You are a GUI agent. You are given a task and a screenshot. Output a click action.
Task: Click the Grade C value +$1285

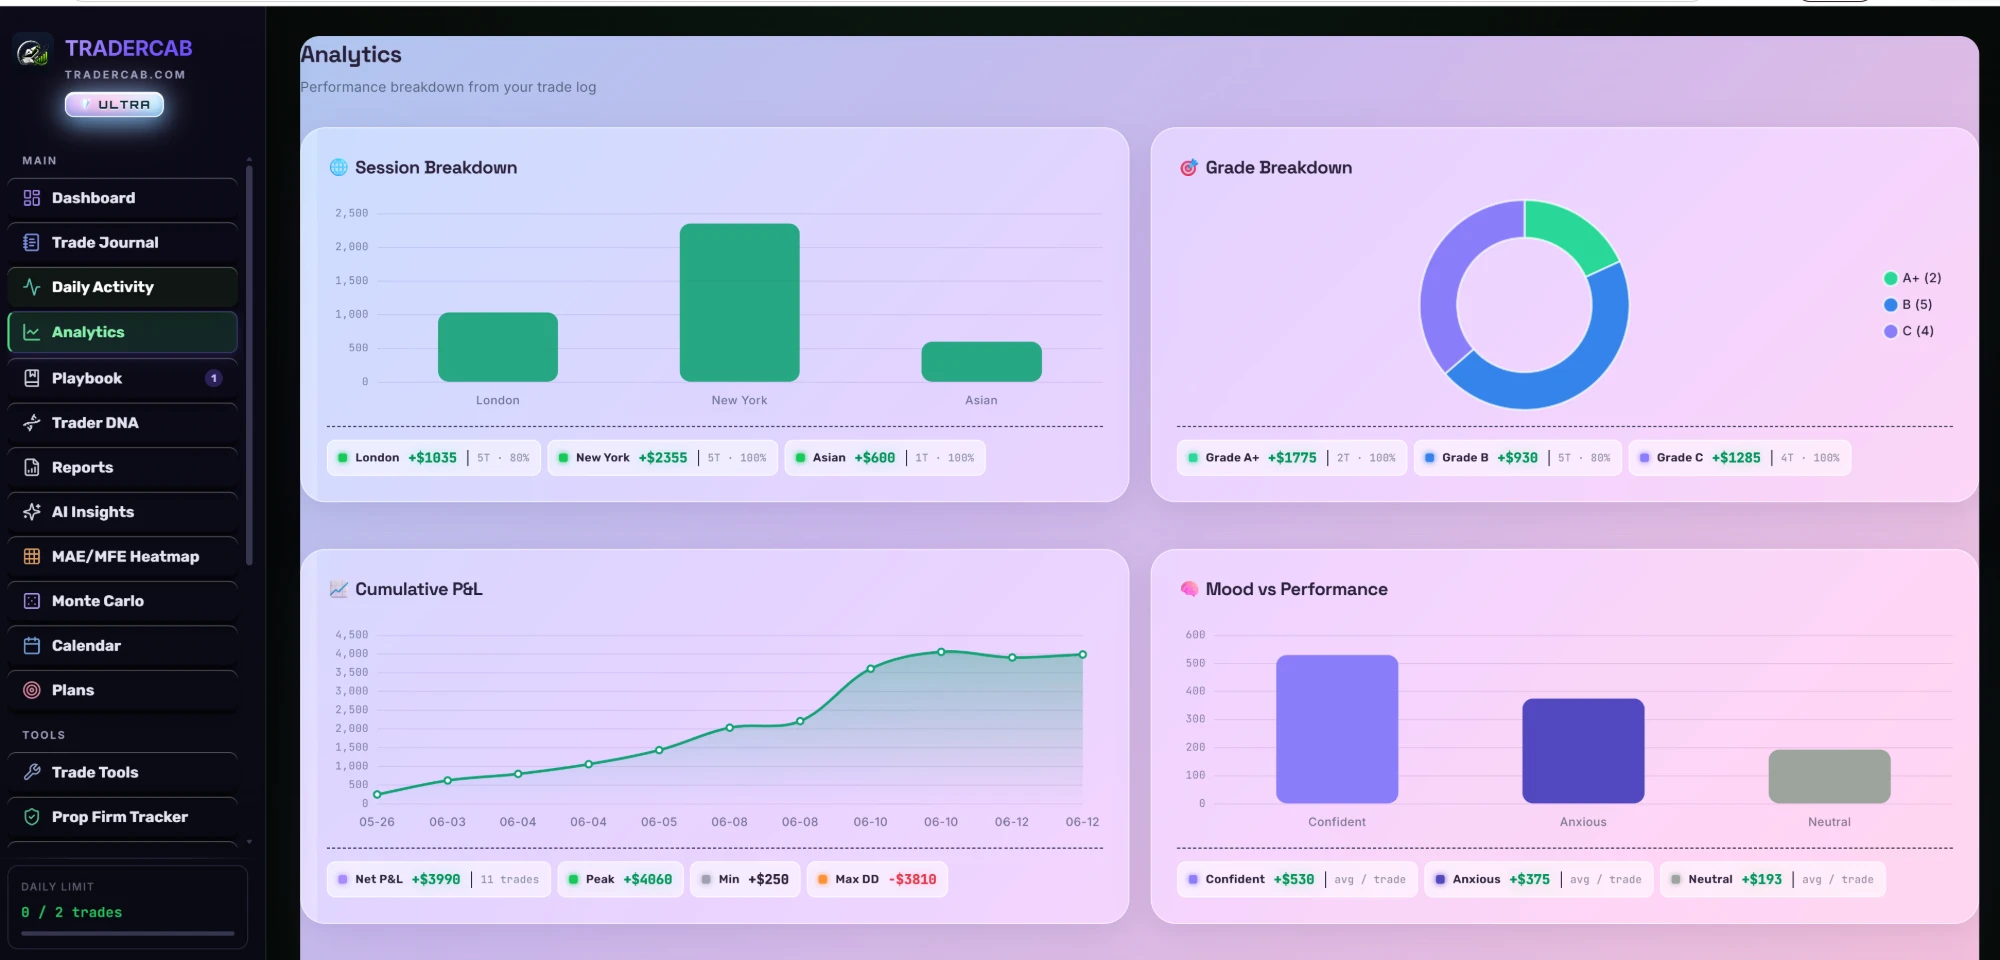(1736, 458)
